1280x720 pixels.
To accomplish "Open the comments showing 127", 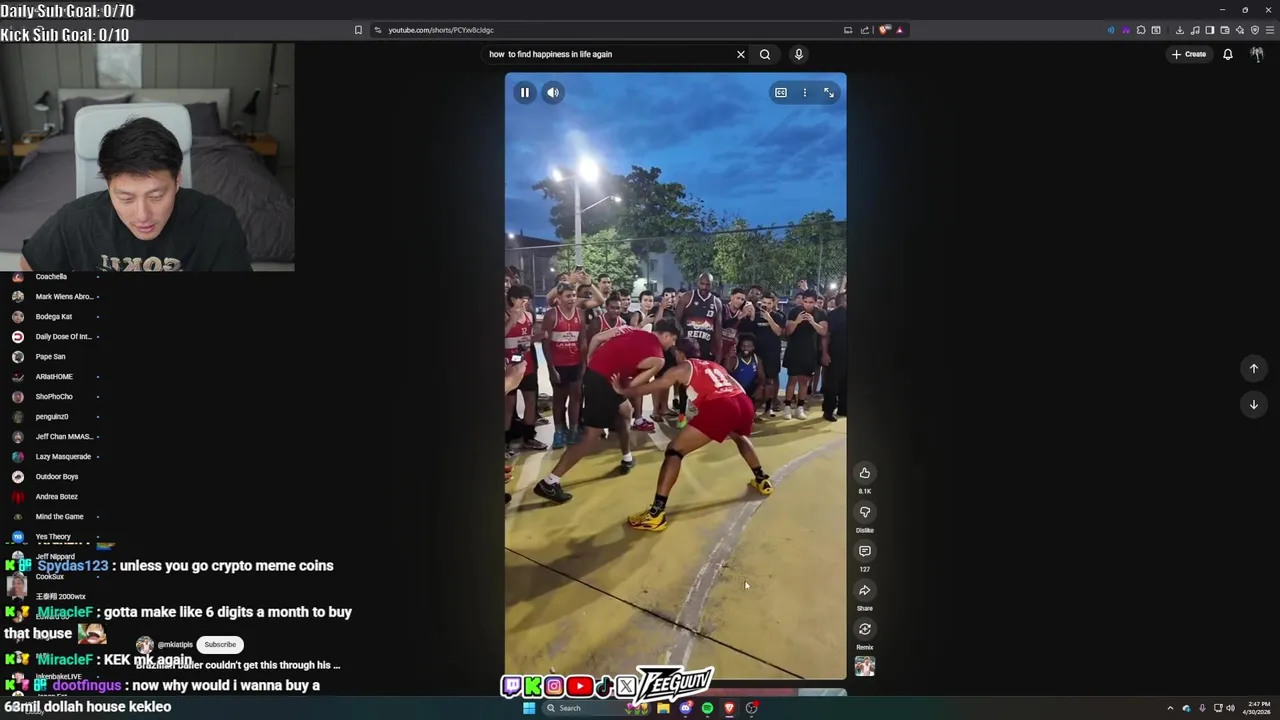I will point(865,551).
